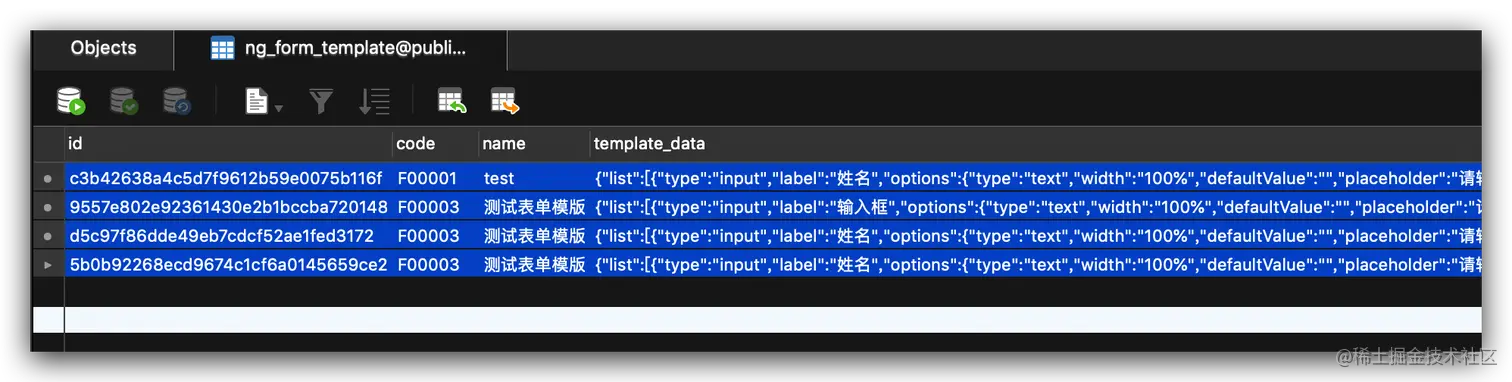
Task: Click the Import table icon with green arrow
Action: click(x=453, y=101)
